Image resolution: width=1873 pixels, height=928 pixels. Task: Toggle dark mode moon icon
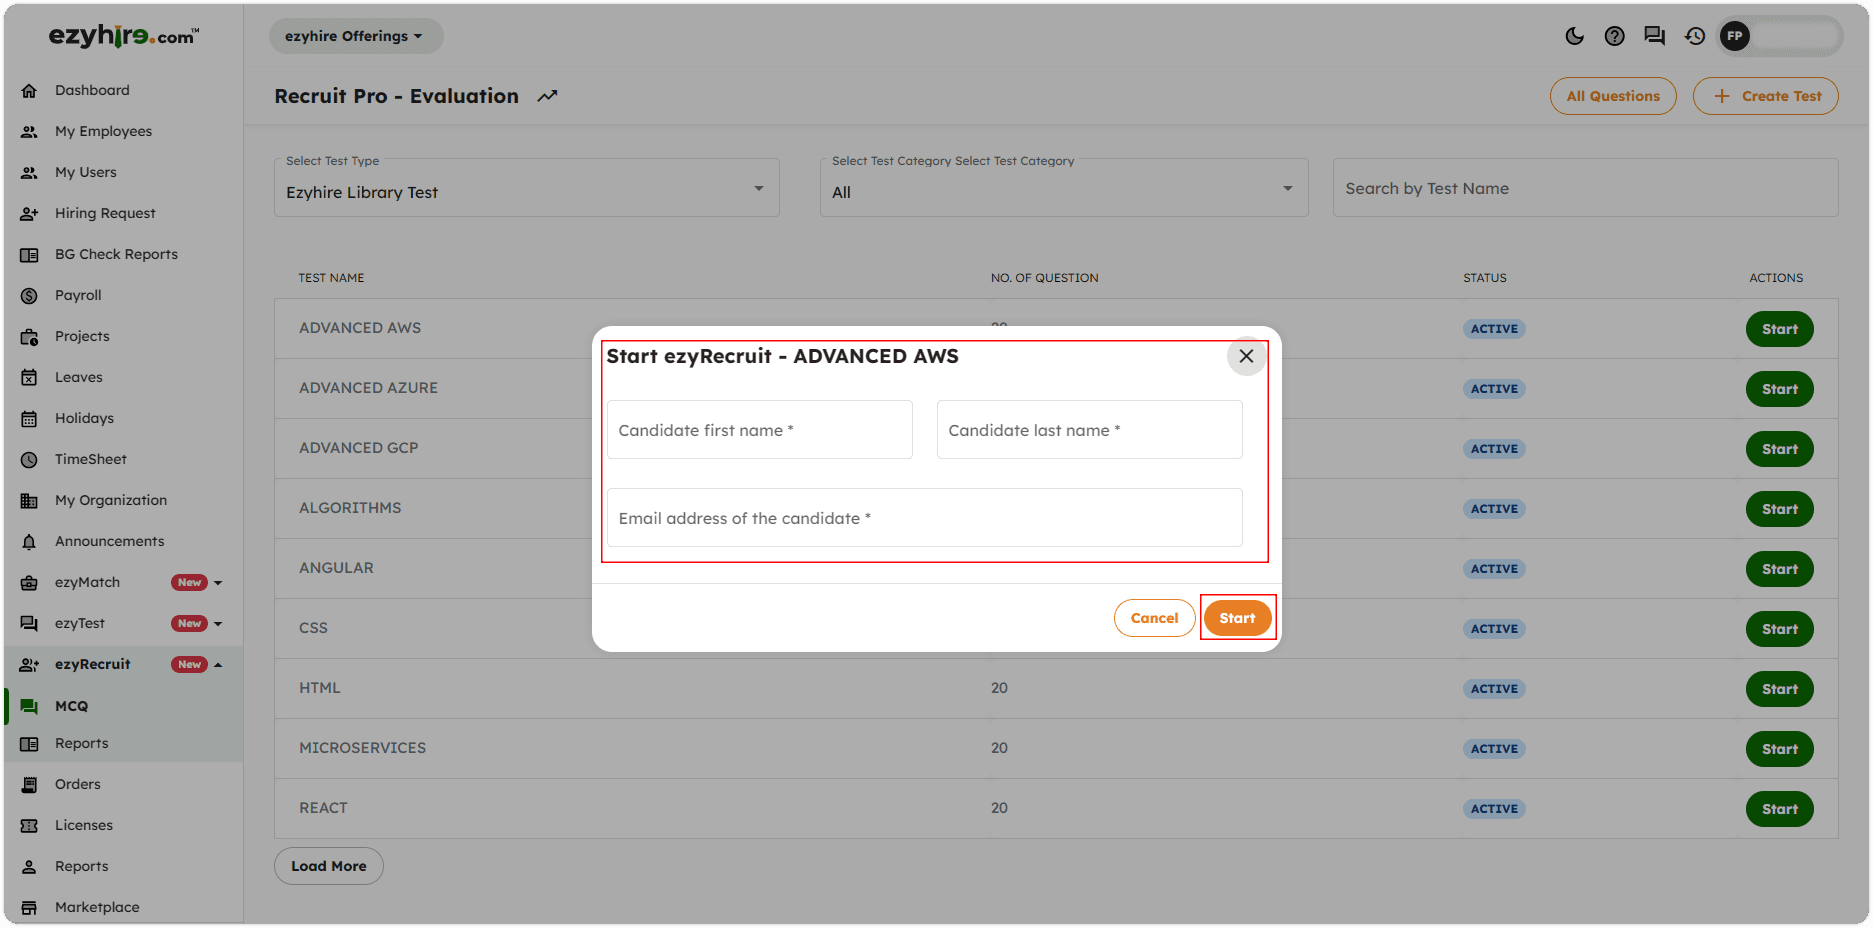click(1574, 36)
